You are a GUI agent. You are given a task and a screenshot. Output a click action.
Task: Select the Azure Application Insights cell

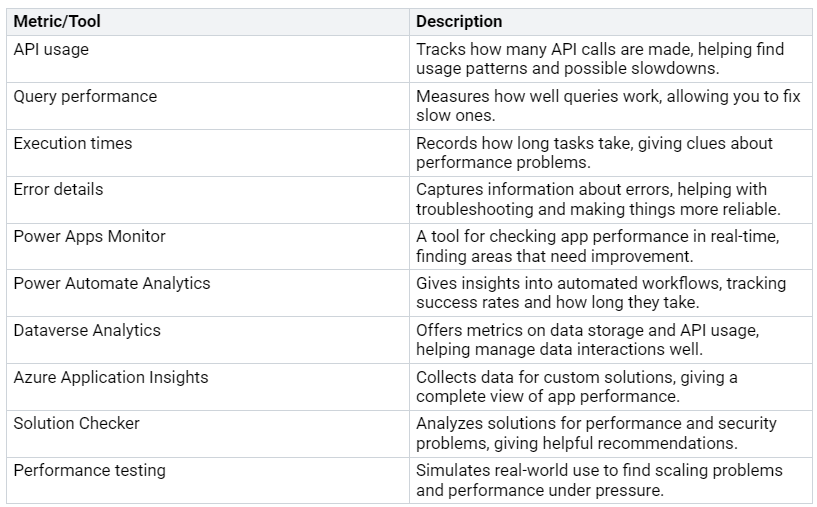point(111,377)
